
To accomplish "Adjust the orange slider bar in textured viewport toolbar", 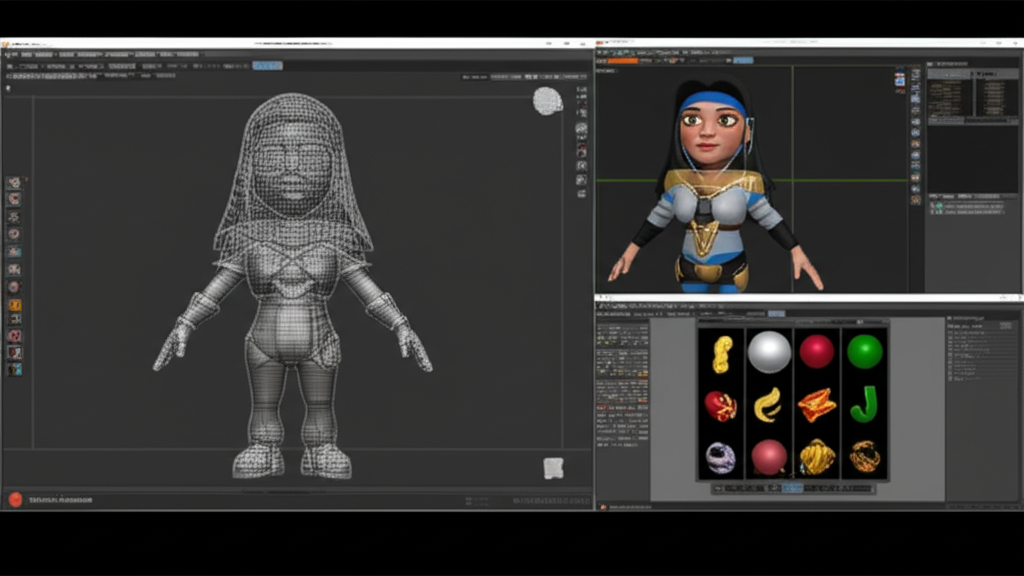I will coord(623,61).
